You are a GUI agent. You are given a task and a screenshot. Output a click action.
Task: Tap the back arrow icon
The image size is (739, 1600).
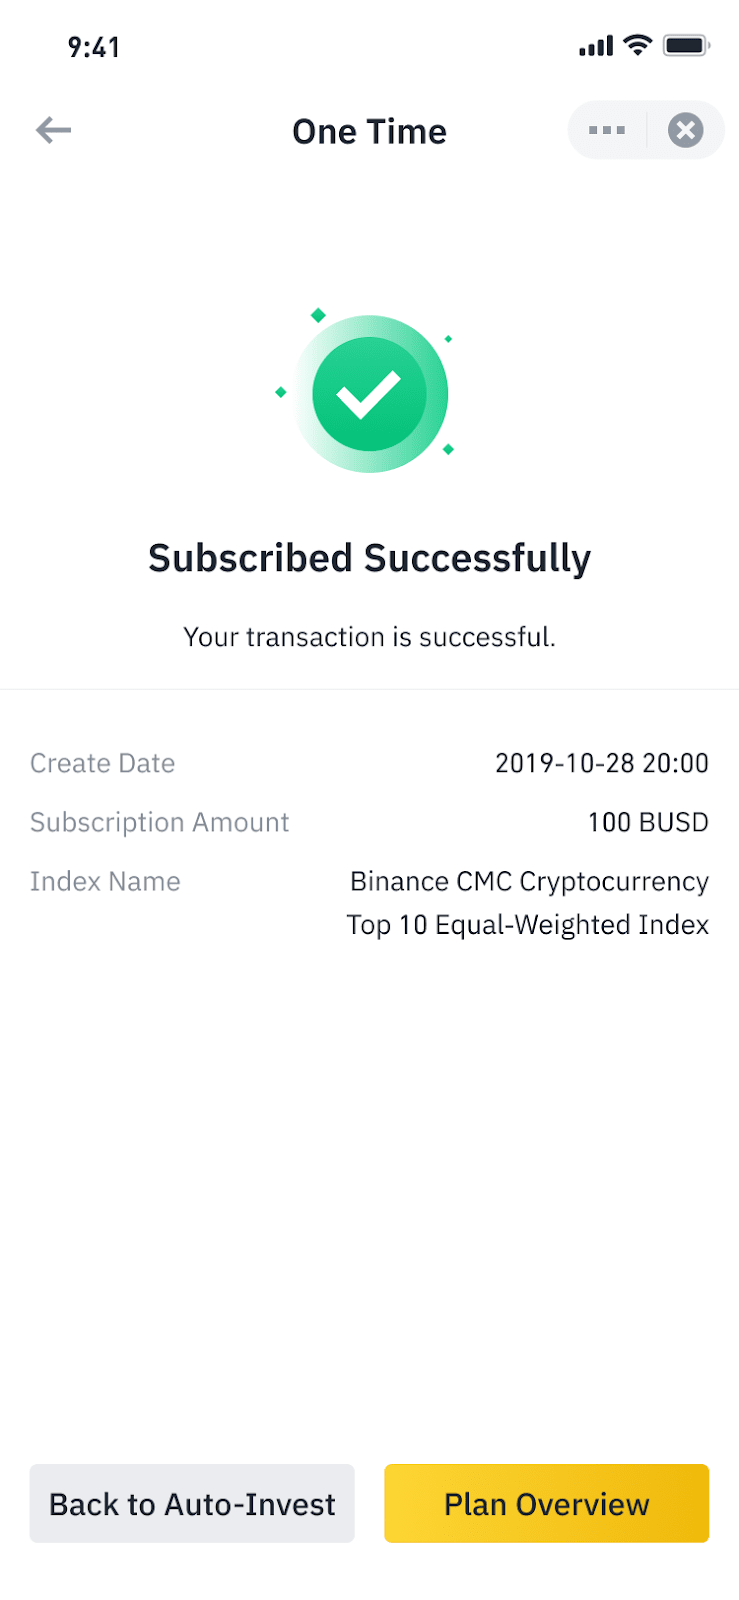click(53, 130)
